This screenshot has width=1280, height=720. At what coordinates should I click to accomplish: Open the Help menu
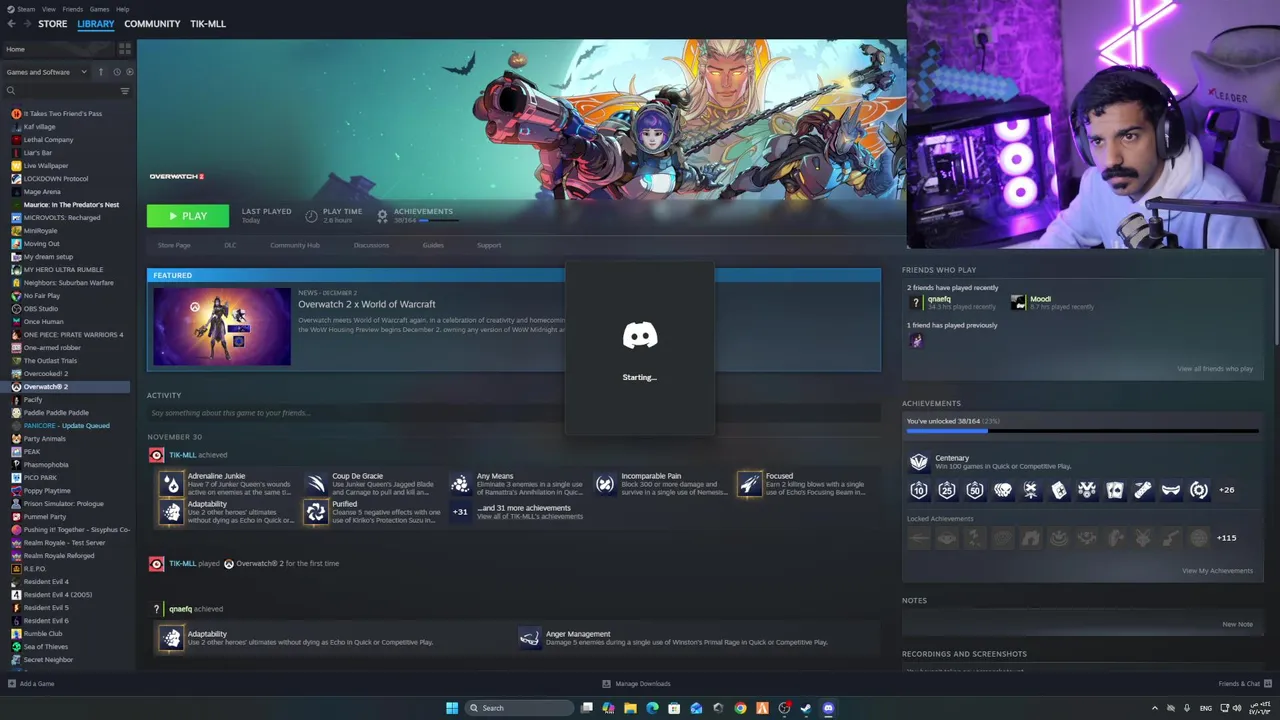[122, 9]
